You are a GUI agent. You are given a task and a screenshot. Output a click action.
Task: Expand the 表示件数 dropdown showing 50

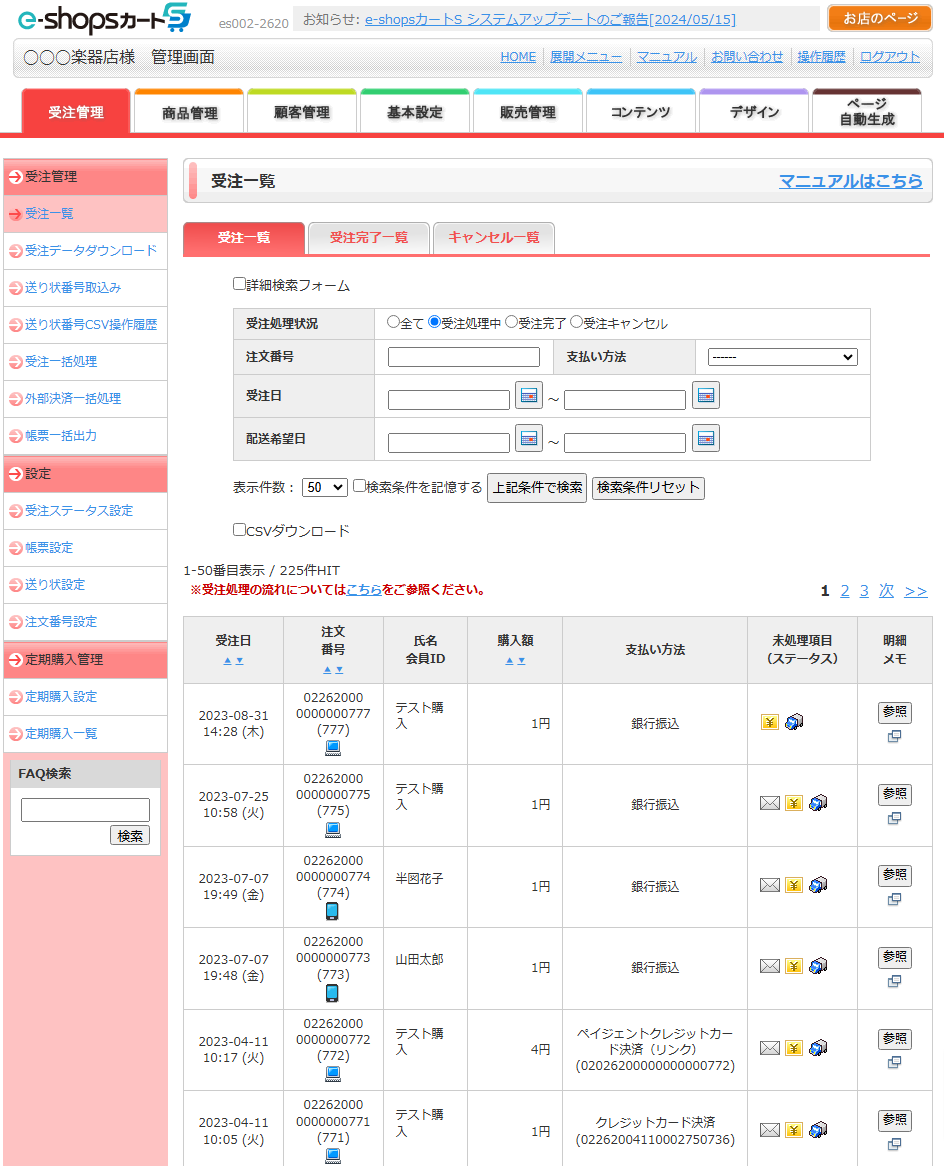[324, 487]
